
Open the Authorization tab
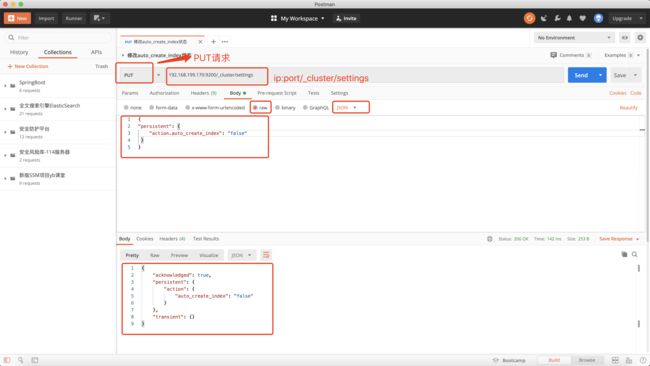[164, 93]
